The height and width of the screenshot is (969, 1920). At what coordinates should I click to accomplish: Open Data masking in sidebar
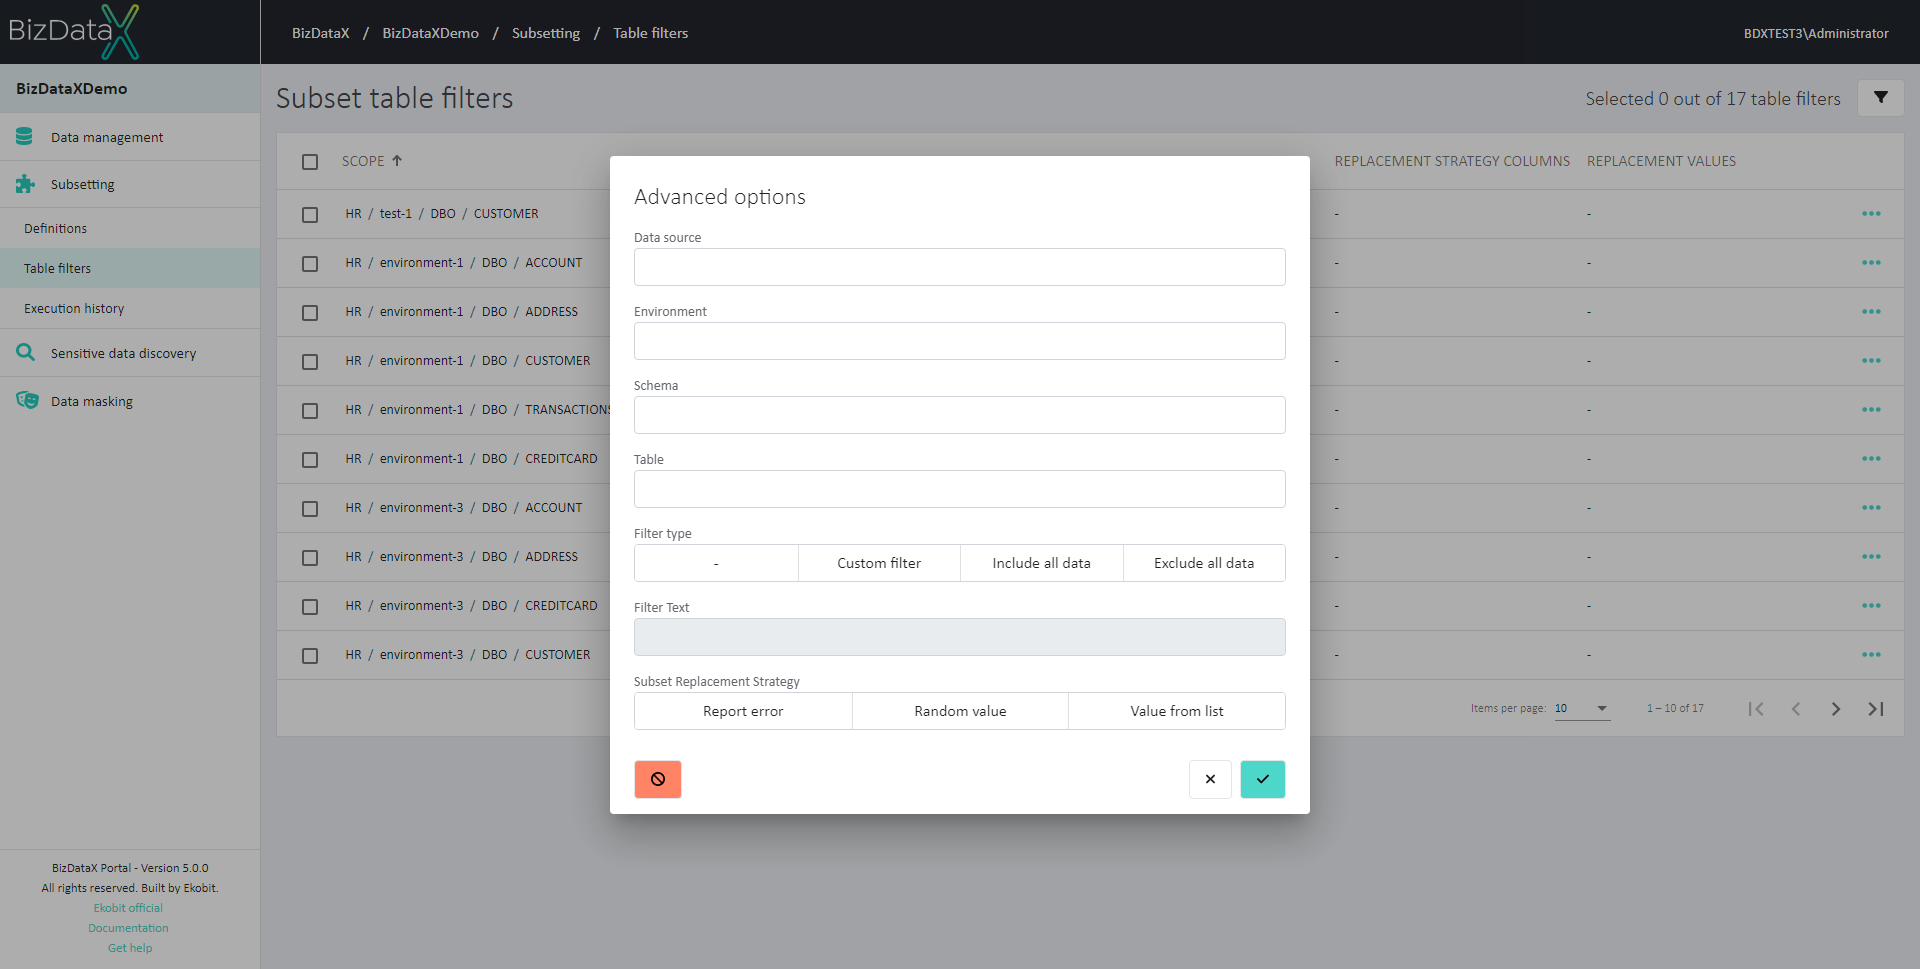click(x=130, y=401)
